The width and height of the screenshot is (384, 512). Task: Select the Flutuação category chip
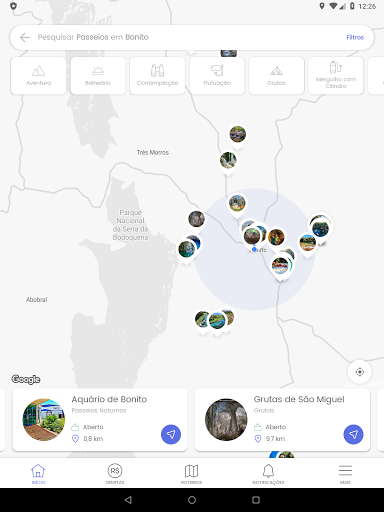point(217,76)
